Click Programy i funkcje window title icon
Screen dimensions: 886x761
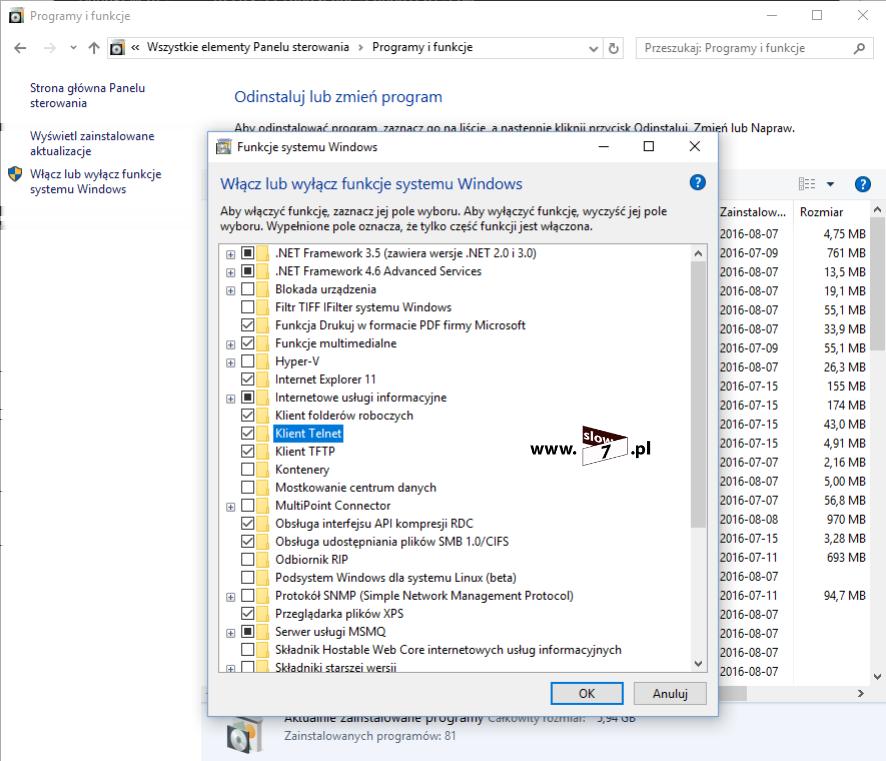click(x=16, y=15)
